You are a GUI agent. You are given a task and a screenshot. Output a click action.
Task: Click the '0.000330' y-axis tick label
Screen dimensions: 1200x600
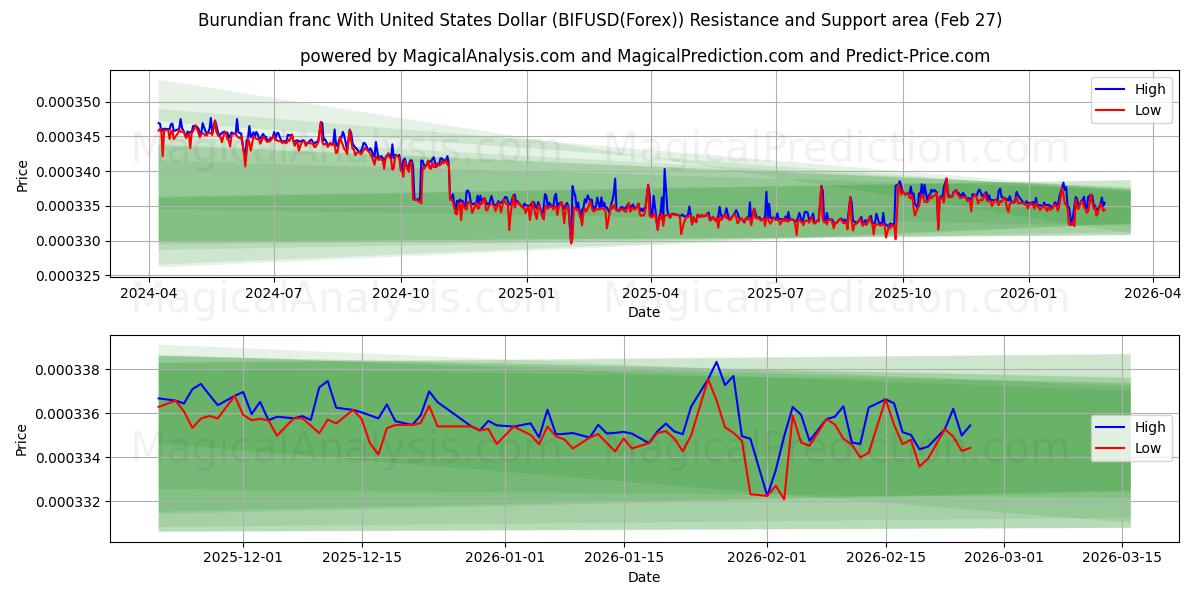69,242
